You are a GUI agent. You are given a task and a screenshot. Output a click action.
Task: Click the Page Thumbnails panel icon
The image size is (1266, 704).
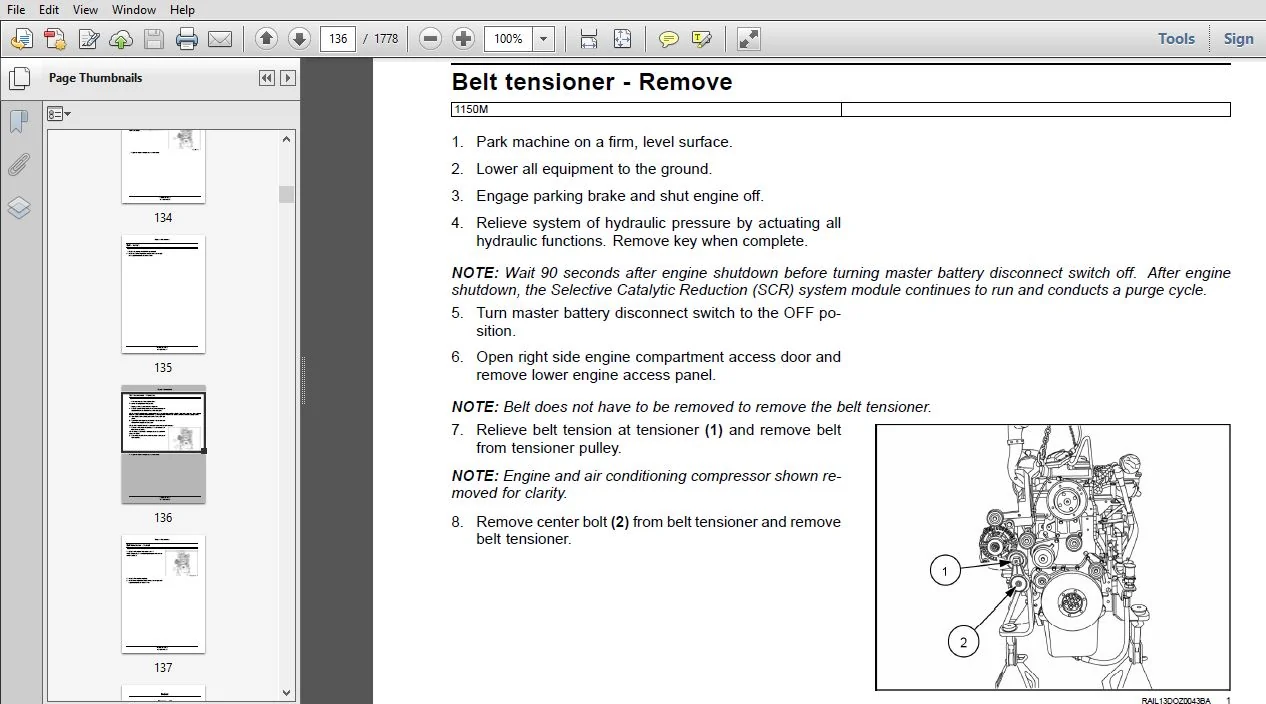pyautogui.click(x=19, y=78)
